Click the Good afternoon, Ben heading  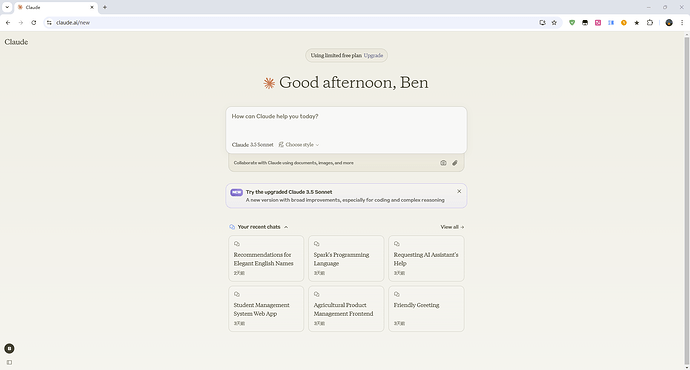(x=353, y=82)
